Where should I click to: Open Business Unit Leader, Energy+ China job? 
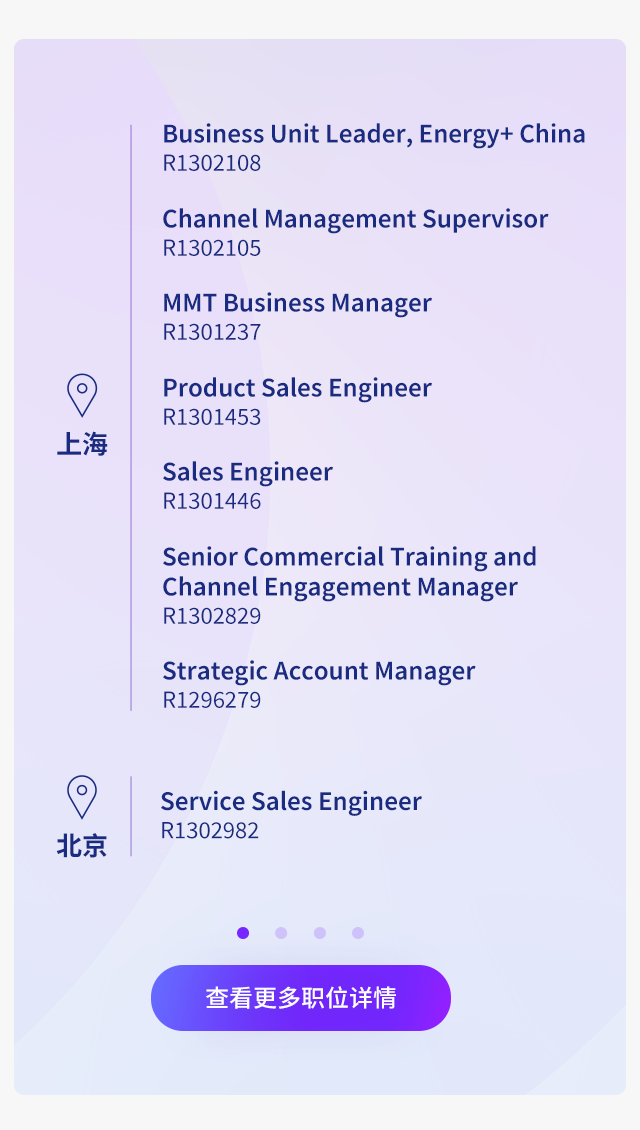[x=374, y=134]
